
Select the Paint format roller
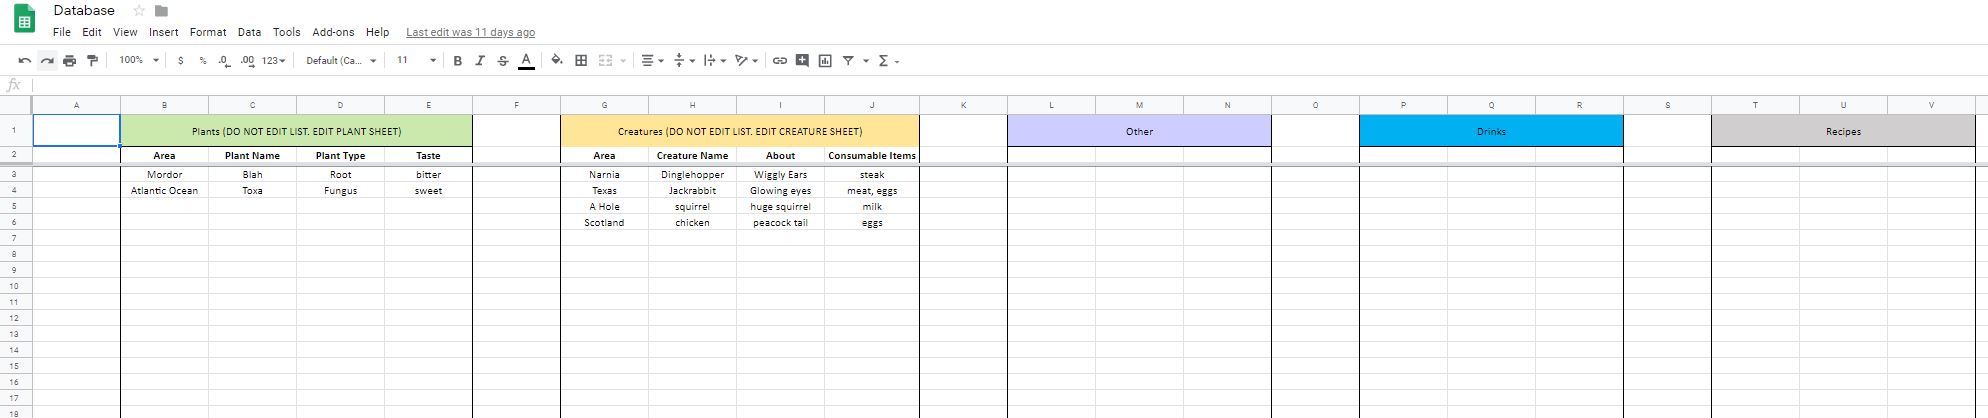pos(92,61)
